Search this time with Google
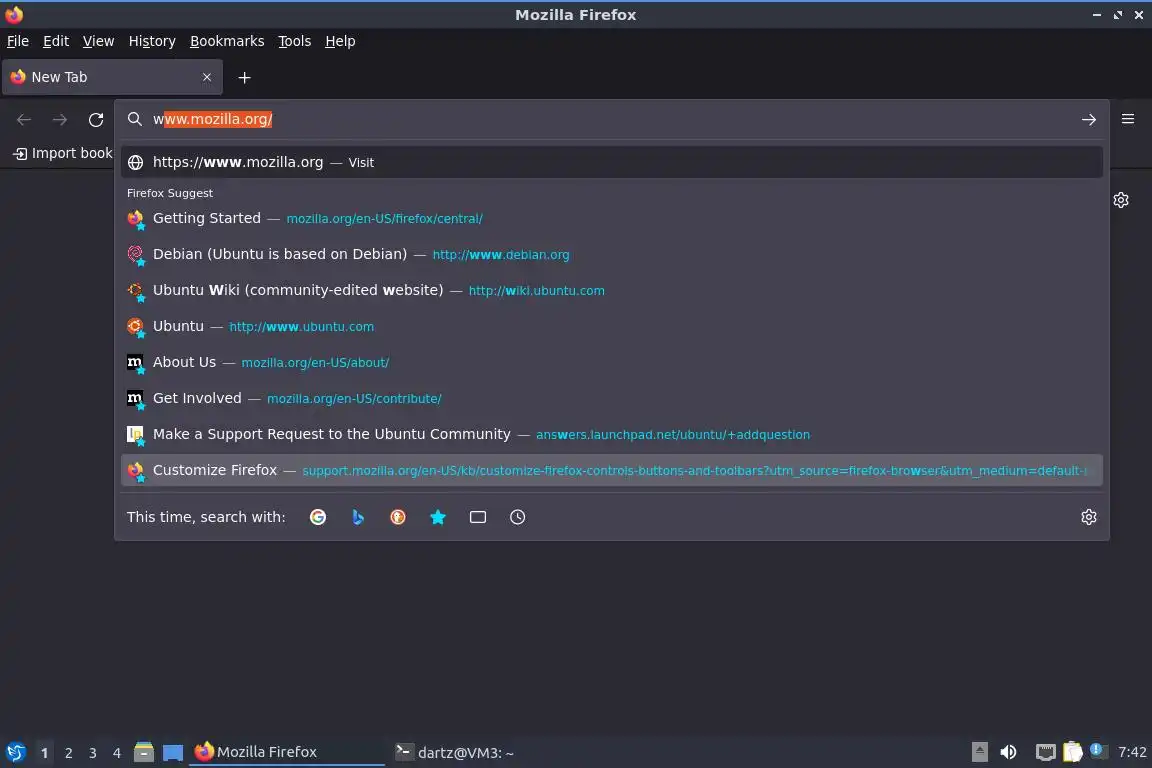The image size is (1152, 768). tap(317, 517)
